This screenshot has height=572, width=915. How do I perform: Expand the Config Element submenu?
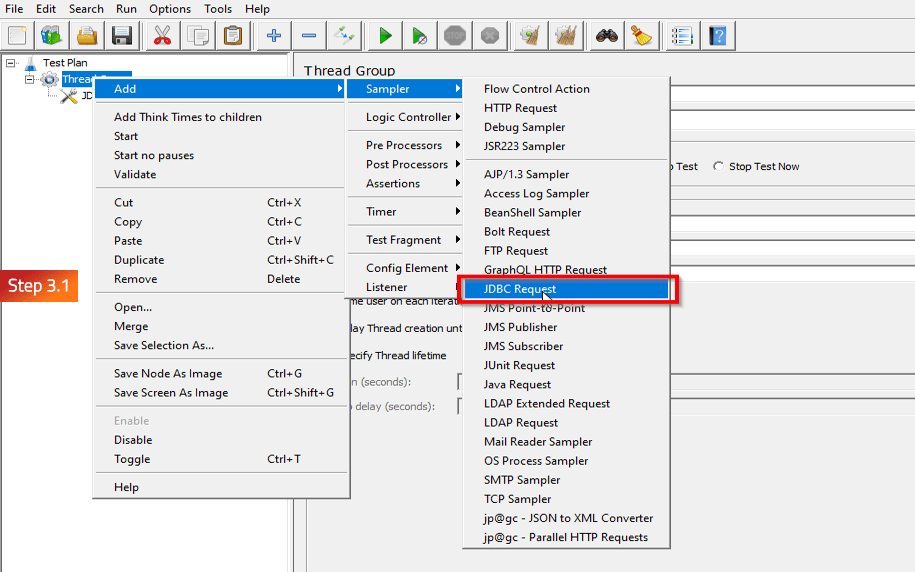404,268
